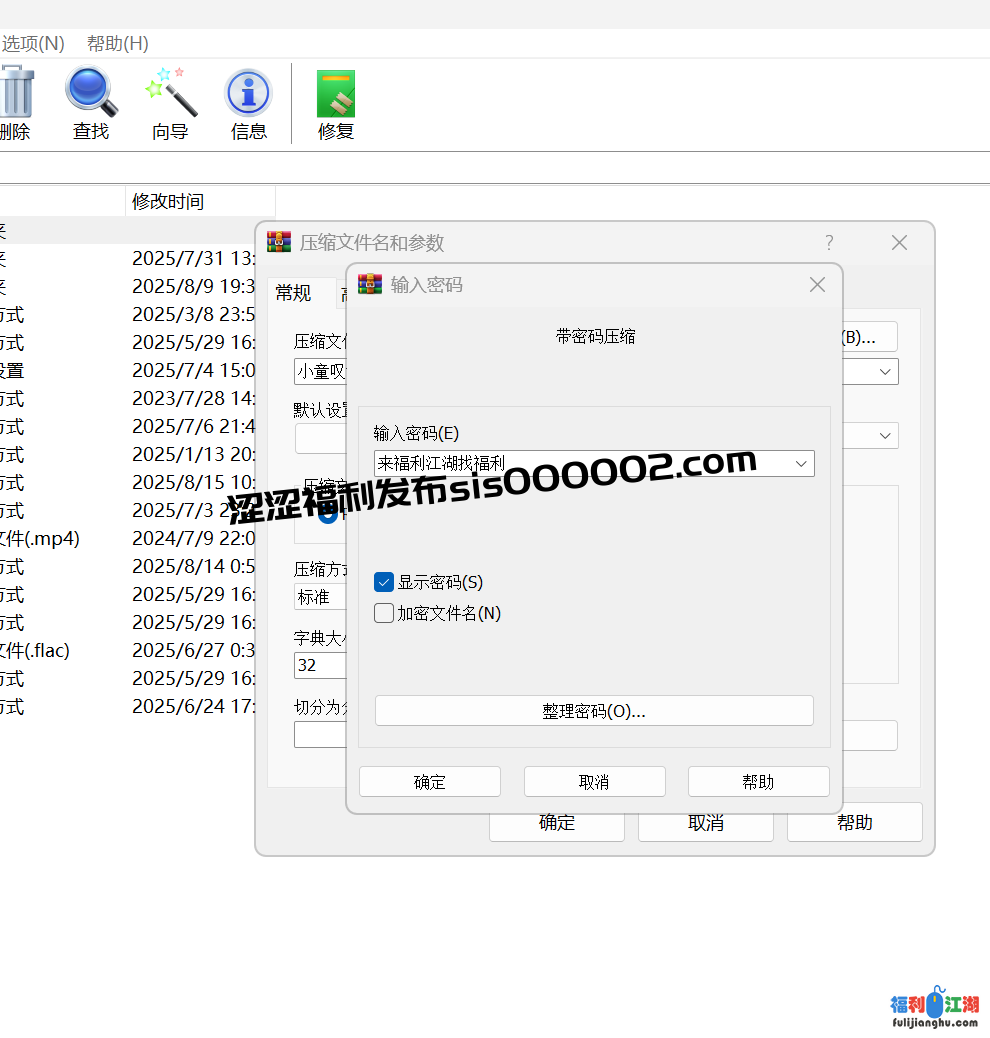Launch the 修复 (Repair) archive icon
The image size is (990, 1038).
point(335,92)
